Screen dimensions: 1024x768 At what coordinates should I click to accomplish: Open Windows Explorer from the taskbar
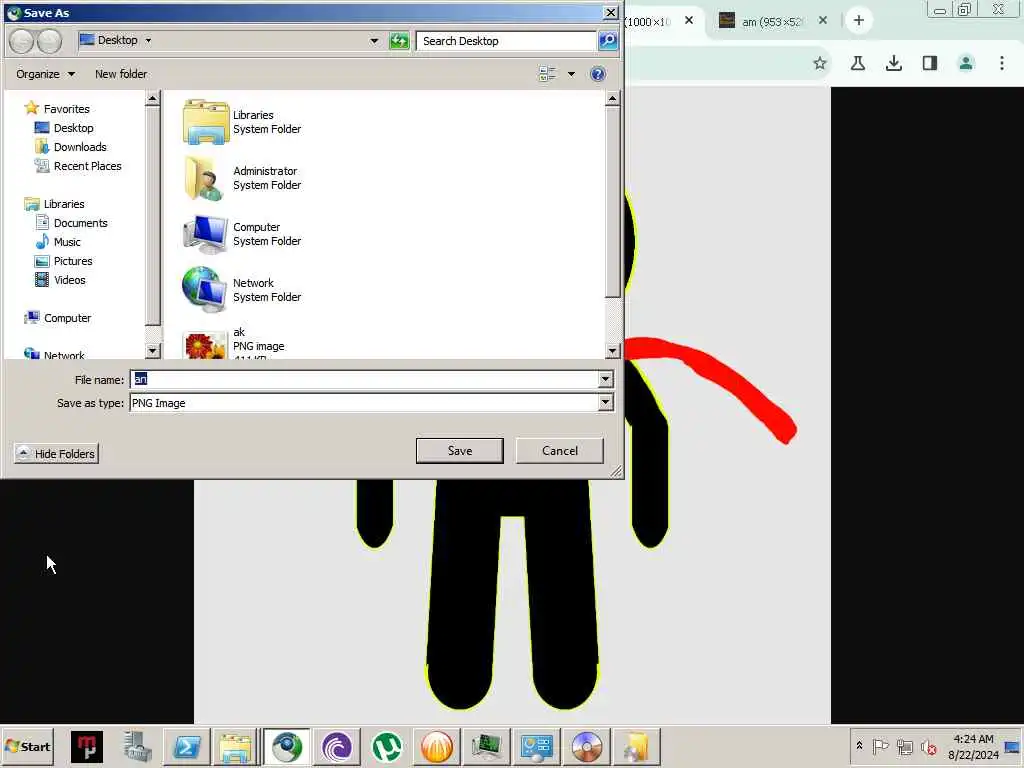(235, 746)
